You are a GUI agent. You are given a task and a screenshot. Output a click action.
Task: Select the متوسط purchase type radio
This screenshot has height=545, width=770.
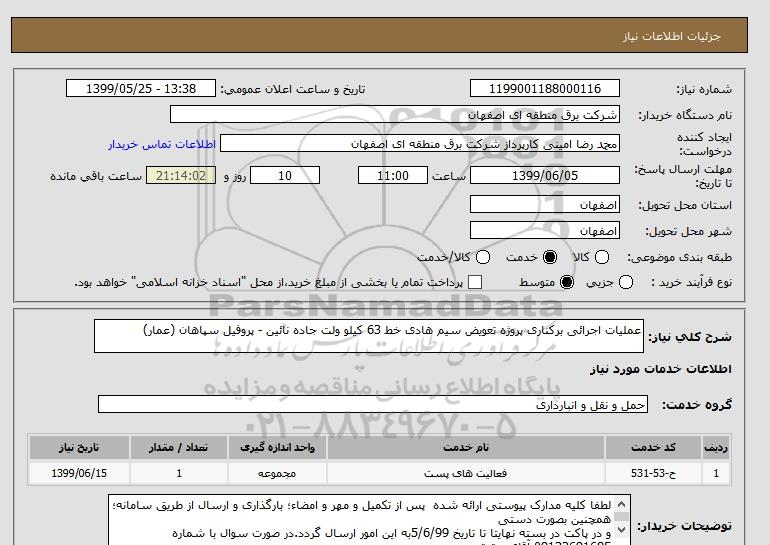pos(567,282)
